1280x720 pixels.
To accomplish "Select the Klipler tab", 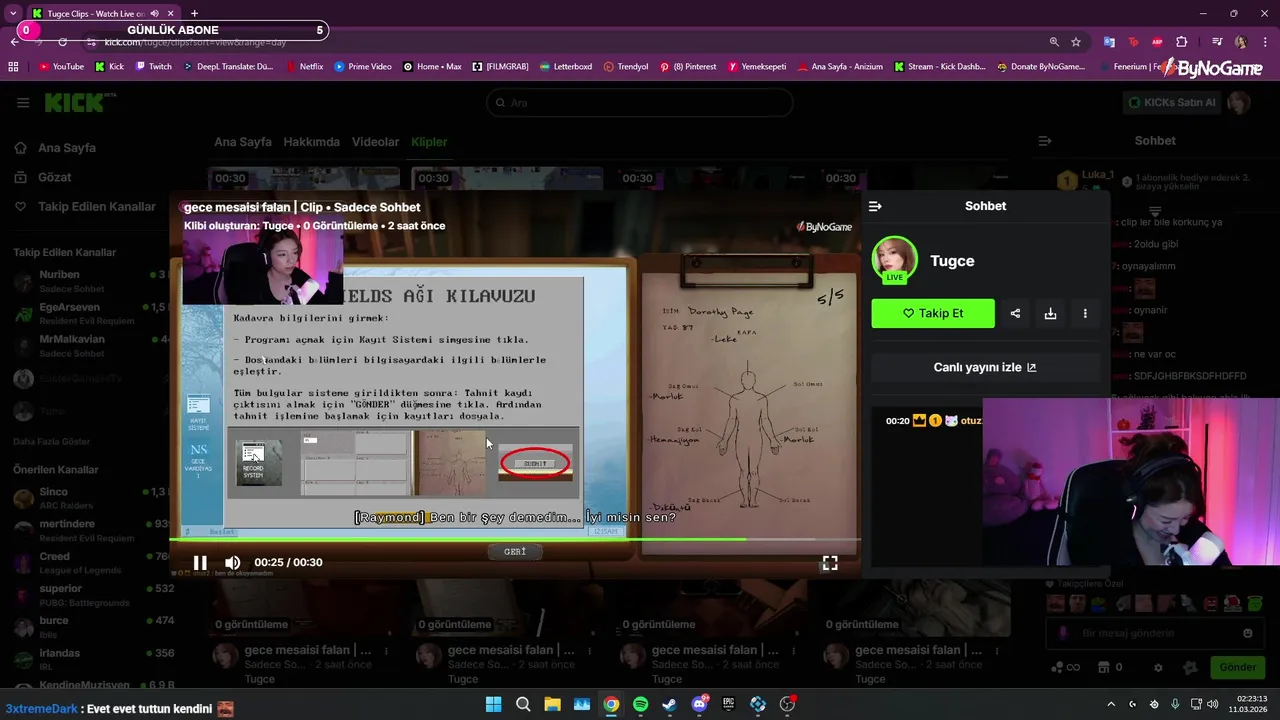I will pos(429,142).
